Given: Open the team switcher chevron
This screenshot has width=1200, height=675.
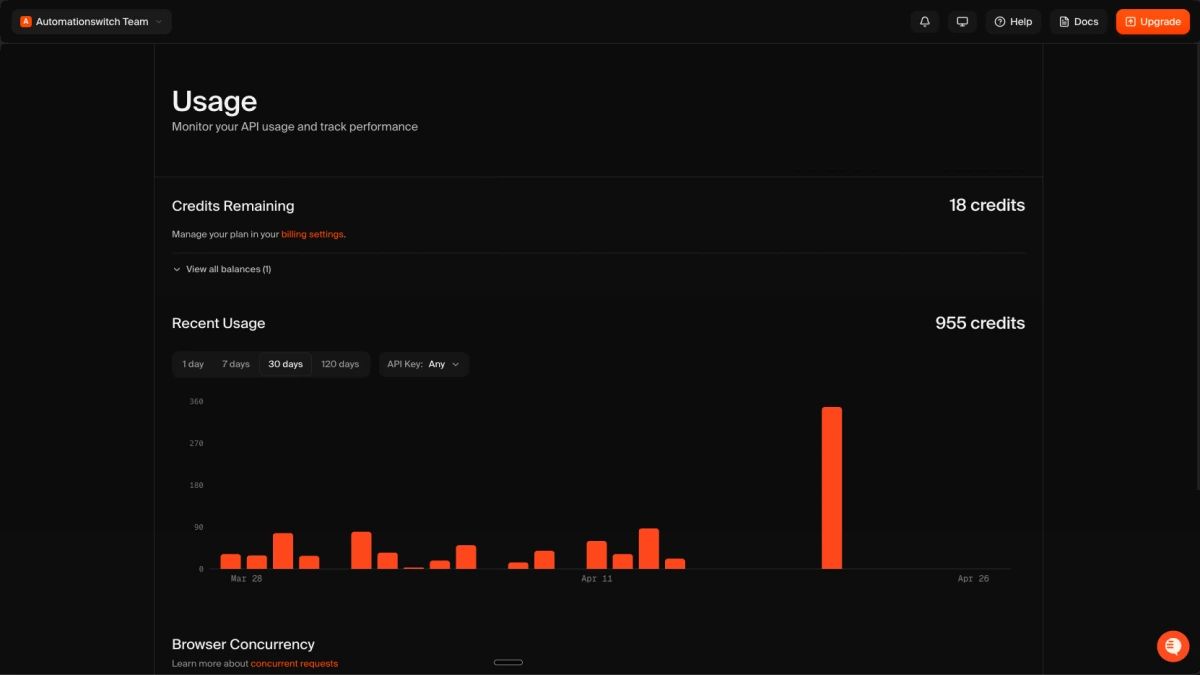Looking at the screenshot, I should coord(160,21).
